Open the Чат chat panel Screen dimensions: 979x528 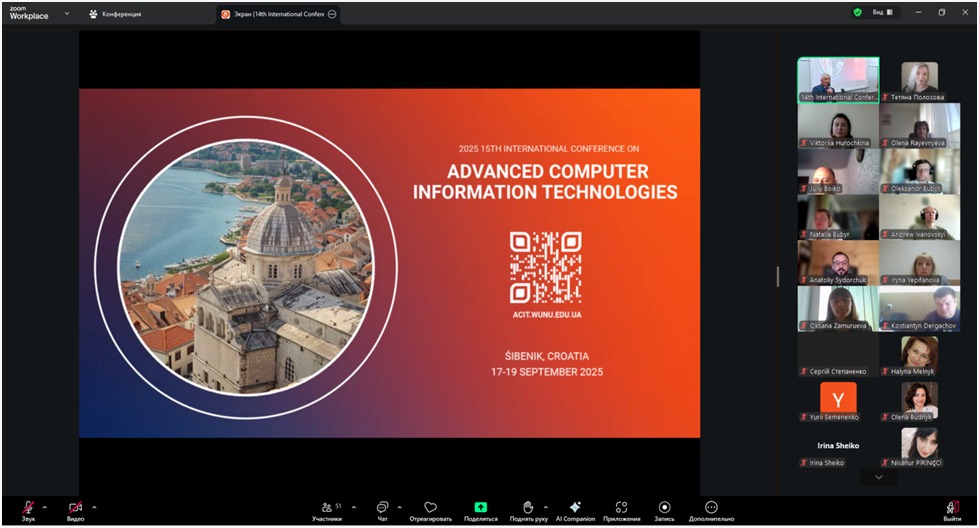(382, 508)
